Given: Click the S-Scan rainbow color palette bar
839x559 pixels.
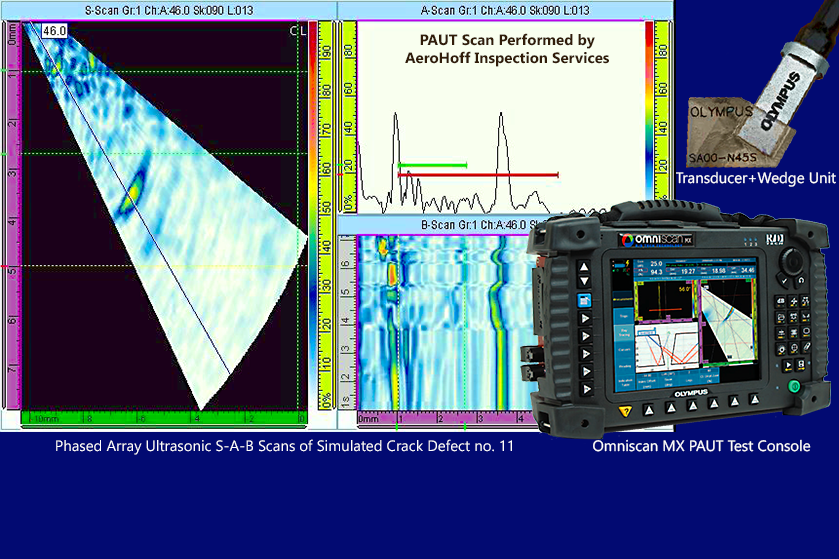Looking at the screenshot, I should tap(313, 215).
